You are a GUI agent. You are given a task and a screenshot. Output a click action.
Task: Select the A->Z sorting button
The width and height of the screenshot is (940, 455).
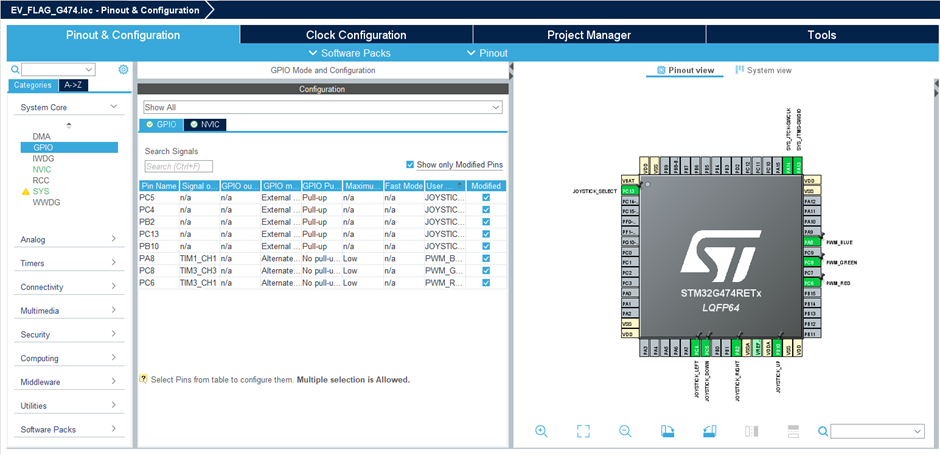tap(74, 85)
